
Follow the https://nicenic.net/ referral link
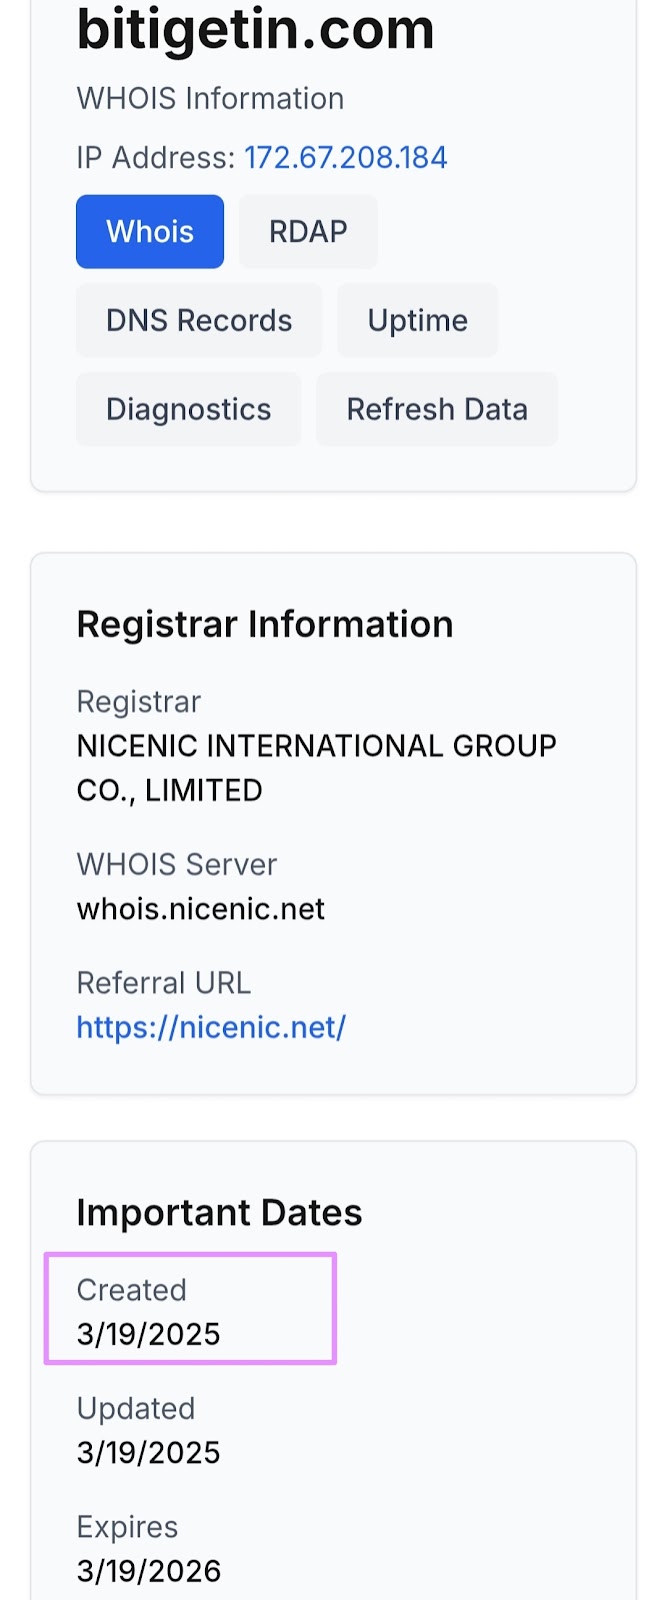[x=211, y=1027]
